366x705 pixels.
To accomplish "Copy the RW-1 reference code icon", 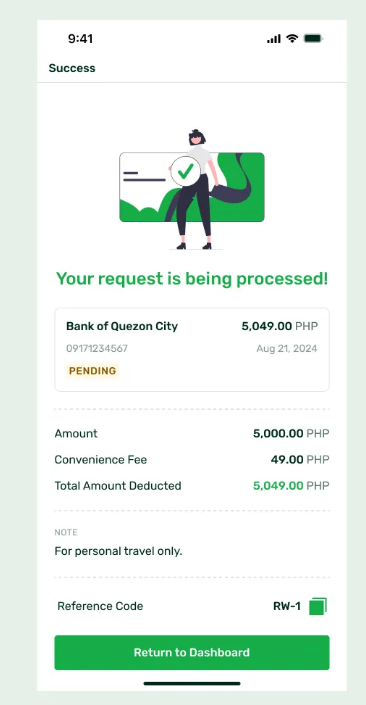I will [318, 606].
